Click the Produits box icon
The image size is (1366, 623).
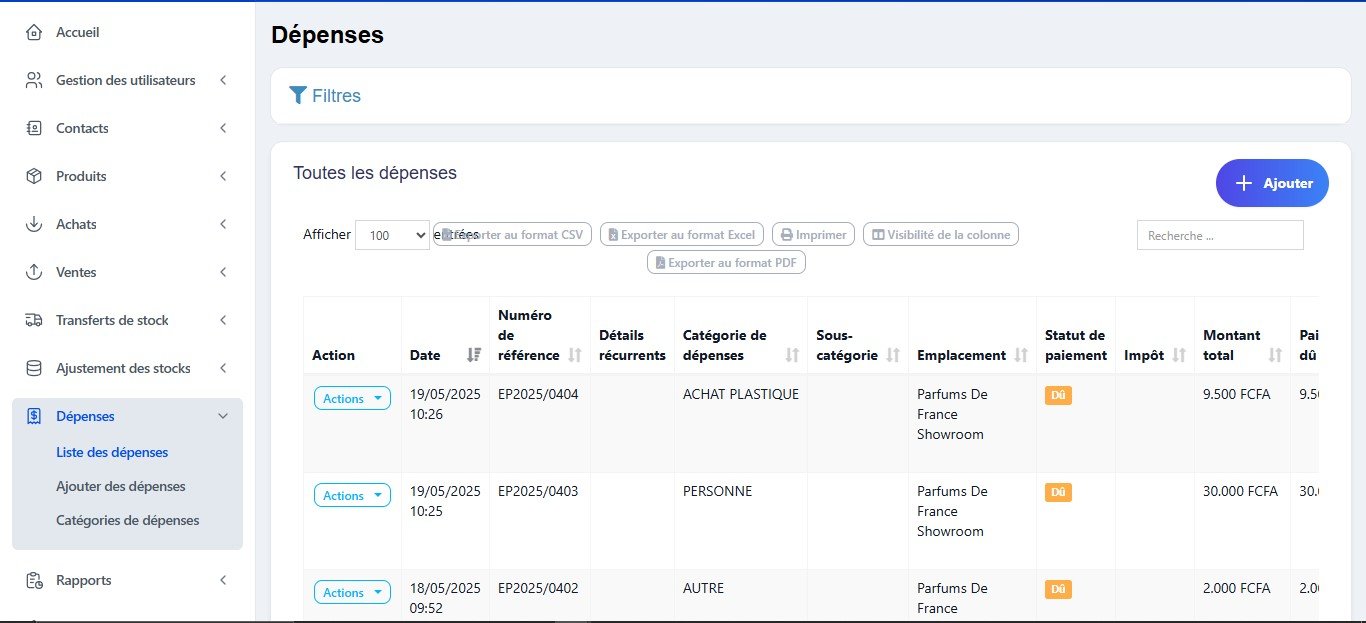pos(34,176)
